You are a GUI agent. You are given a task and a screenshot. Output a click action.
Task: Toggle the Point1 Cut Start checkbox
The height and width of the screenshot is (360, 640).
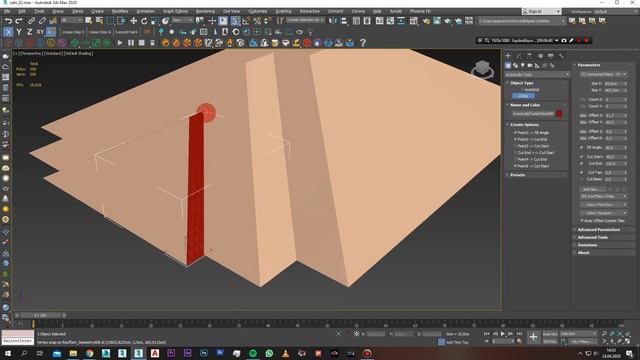[x=516, y=146]
